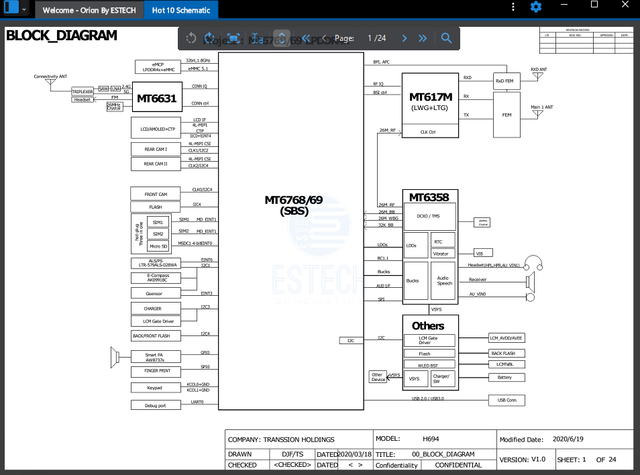Switch to Welcome - Orion By ESTECH tab
This screenshot has height=475, width=640.
[89, 8]
